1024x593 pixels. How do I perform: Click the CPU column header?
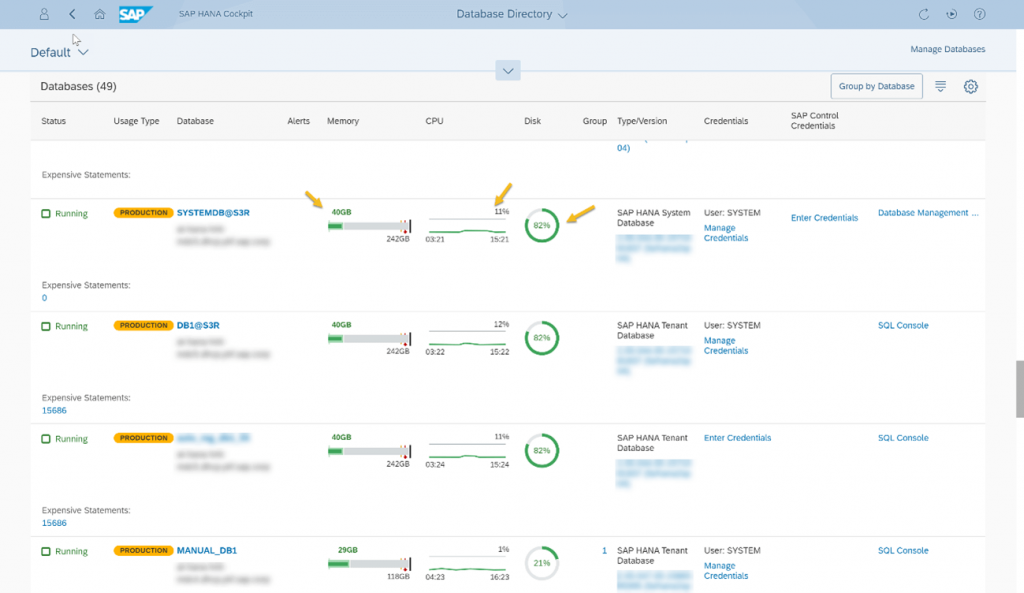434,121
